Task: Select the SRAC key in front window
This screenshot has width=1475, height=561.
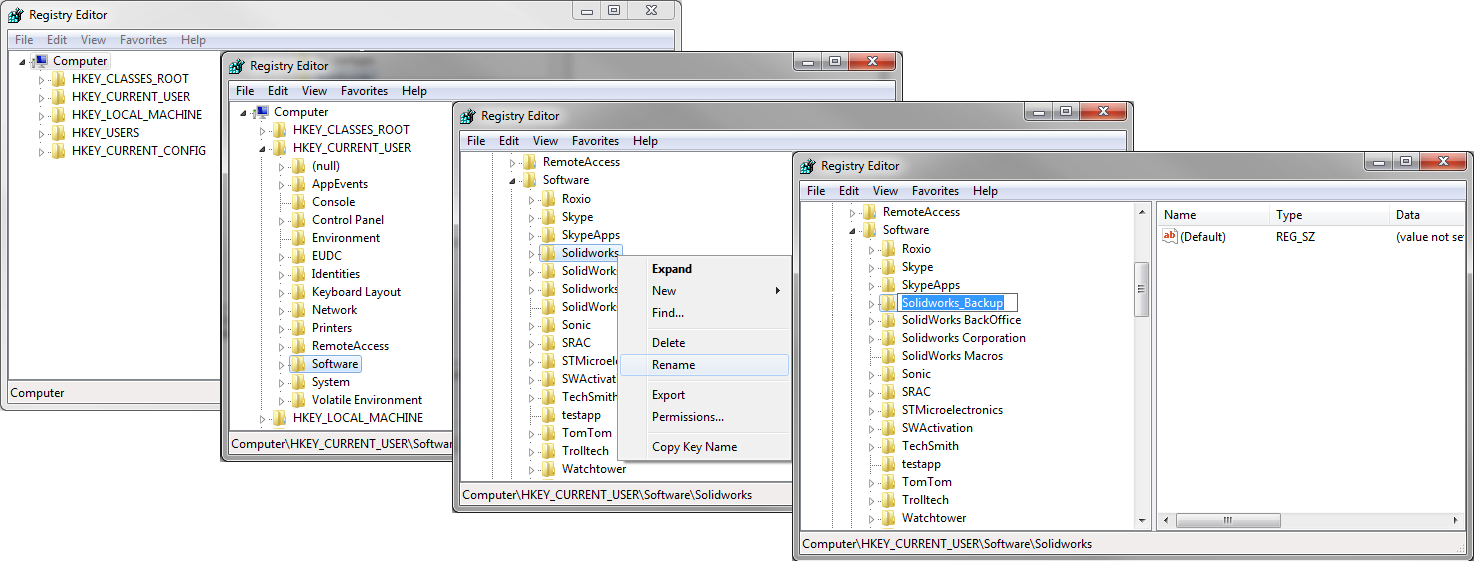Action: click(x=916, y=392)
